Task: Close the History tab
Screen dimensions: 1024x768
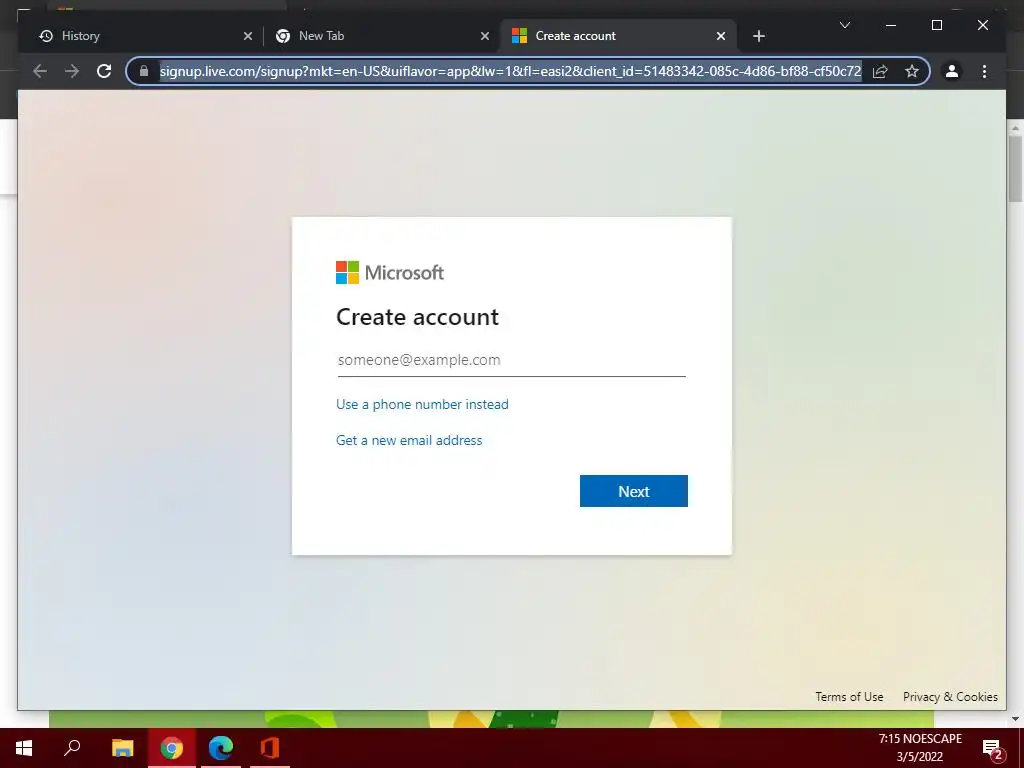Action: [248, 36]
